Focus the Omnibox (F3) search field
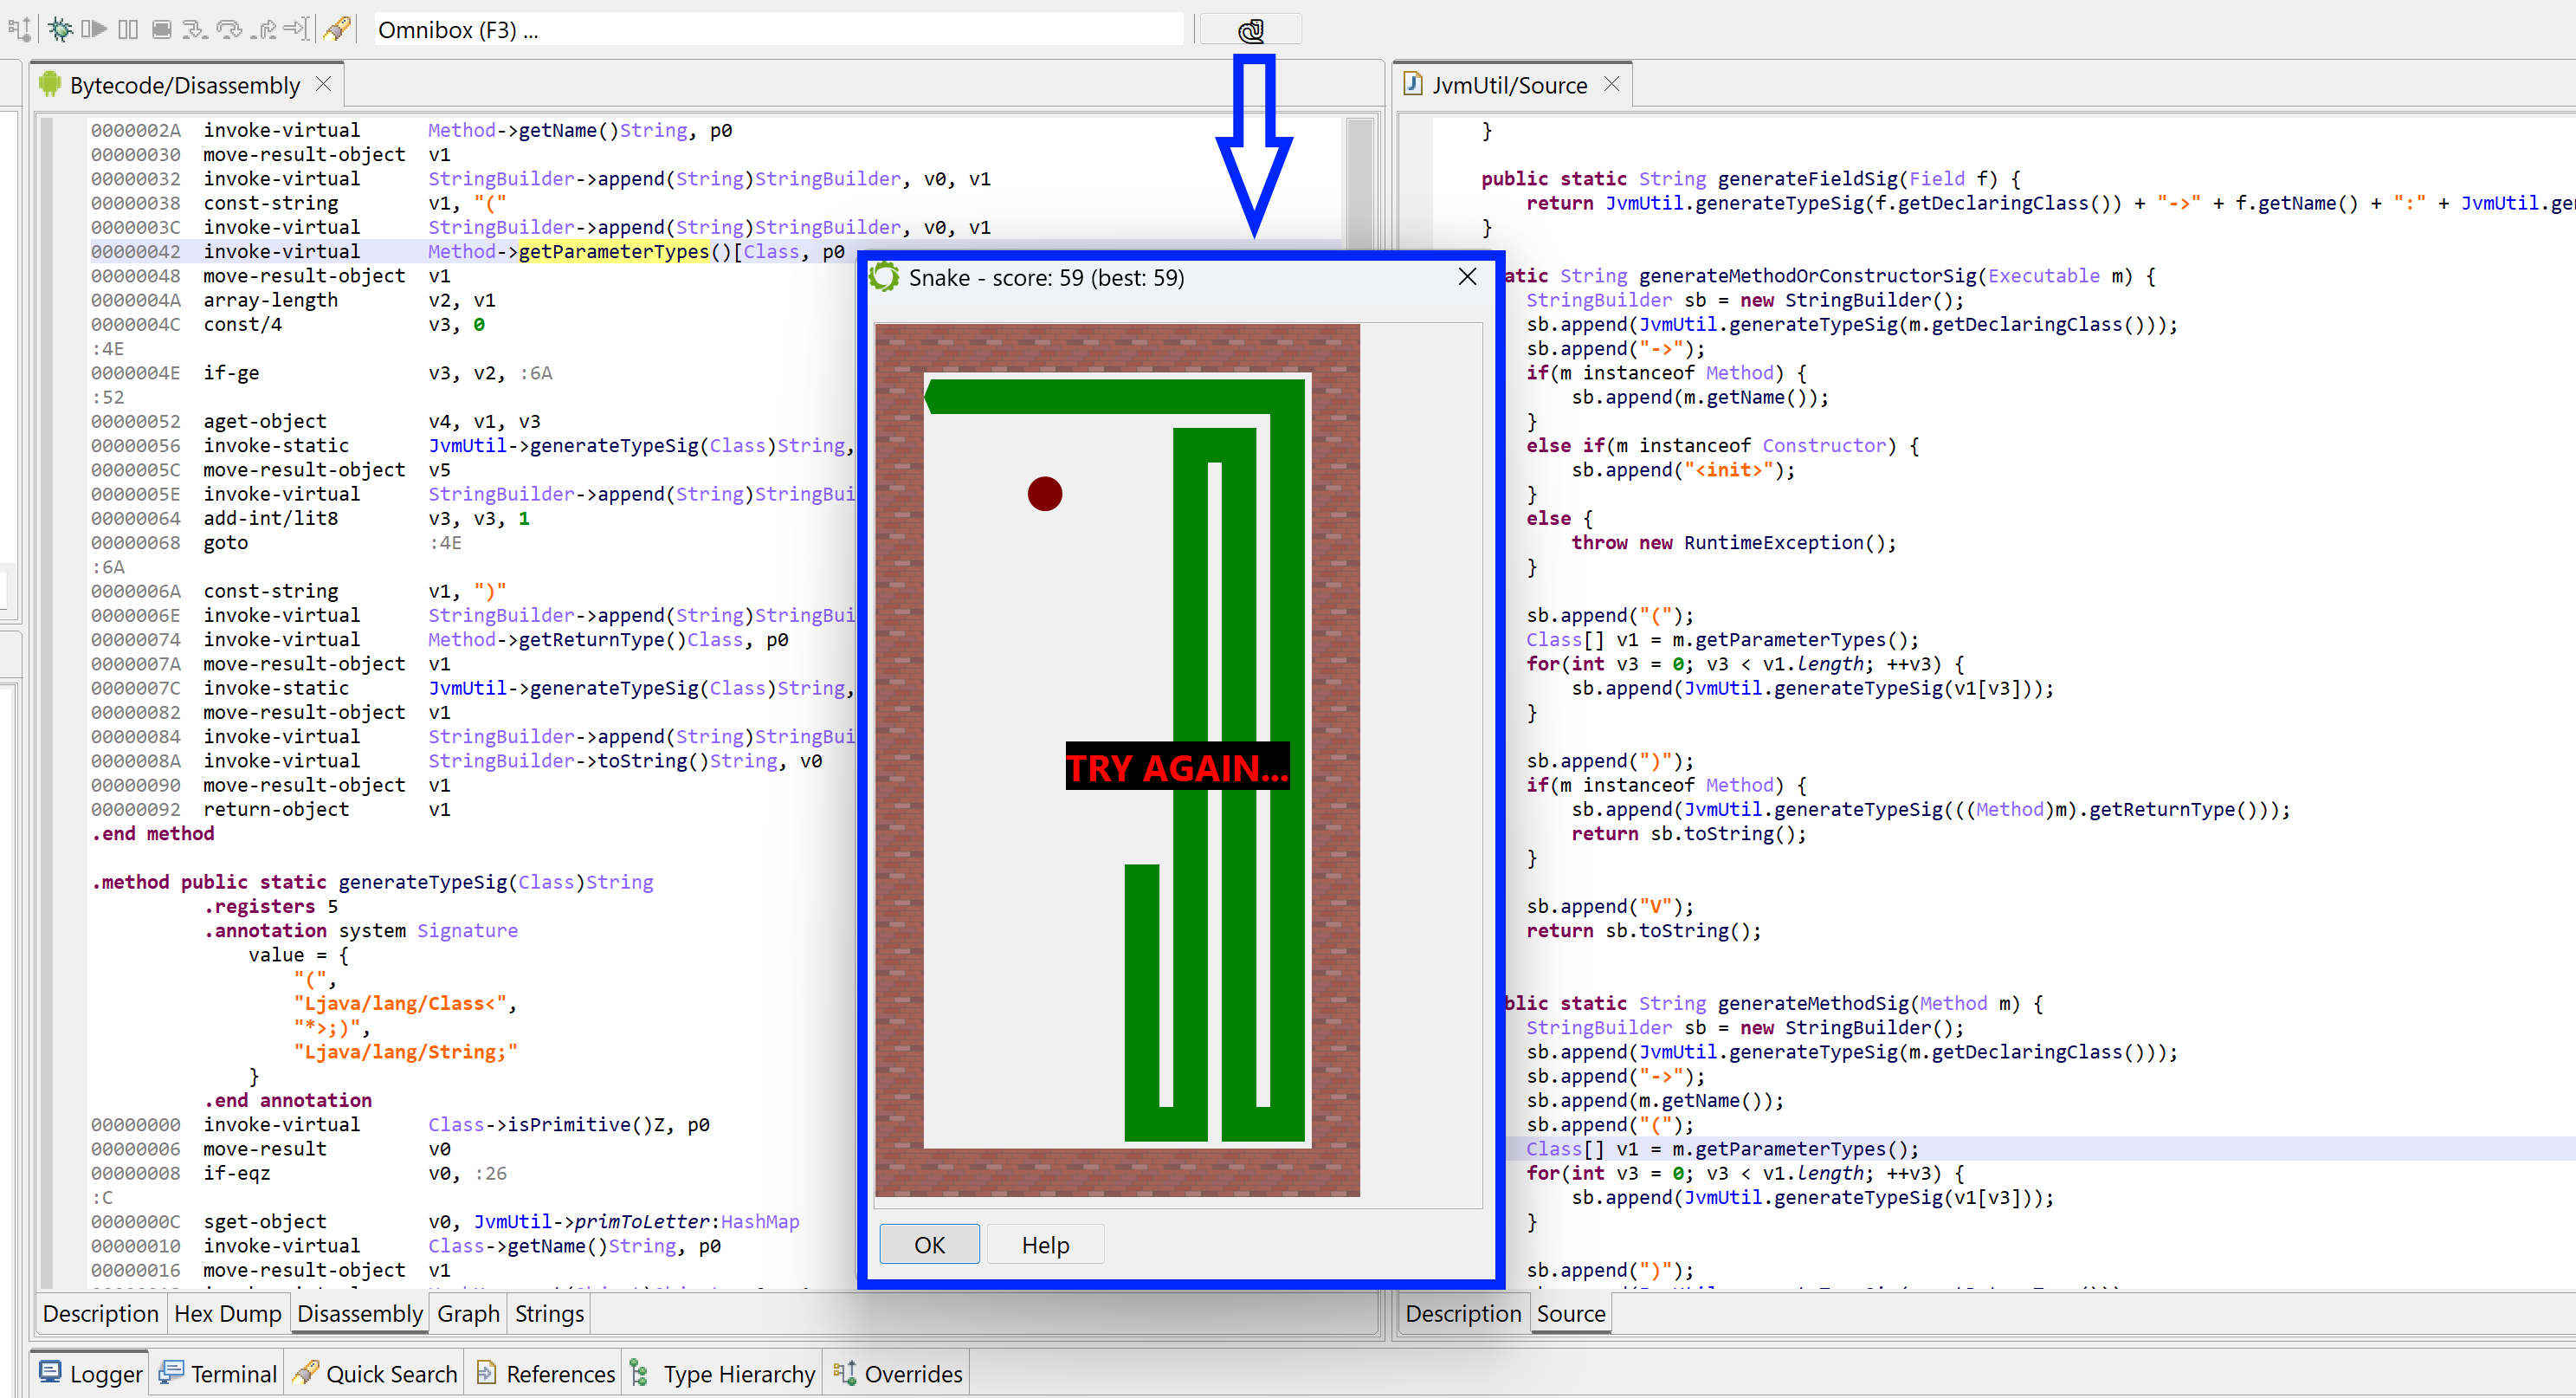Viewport: 2576px width, 1398px height. (x=778, y=29)
